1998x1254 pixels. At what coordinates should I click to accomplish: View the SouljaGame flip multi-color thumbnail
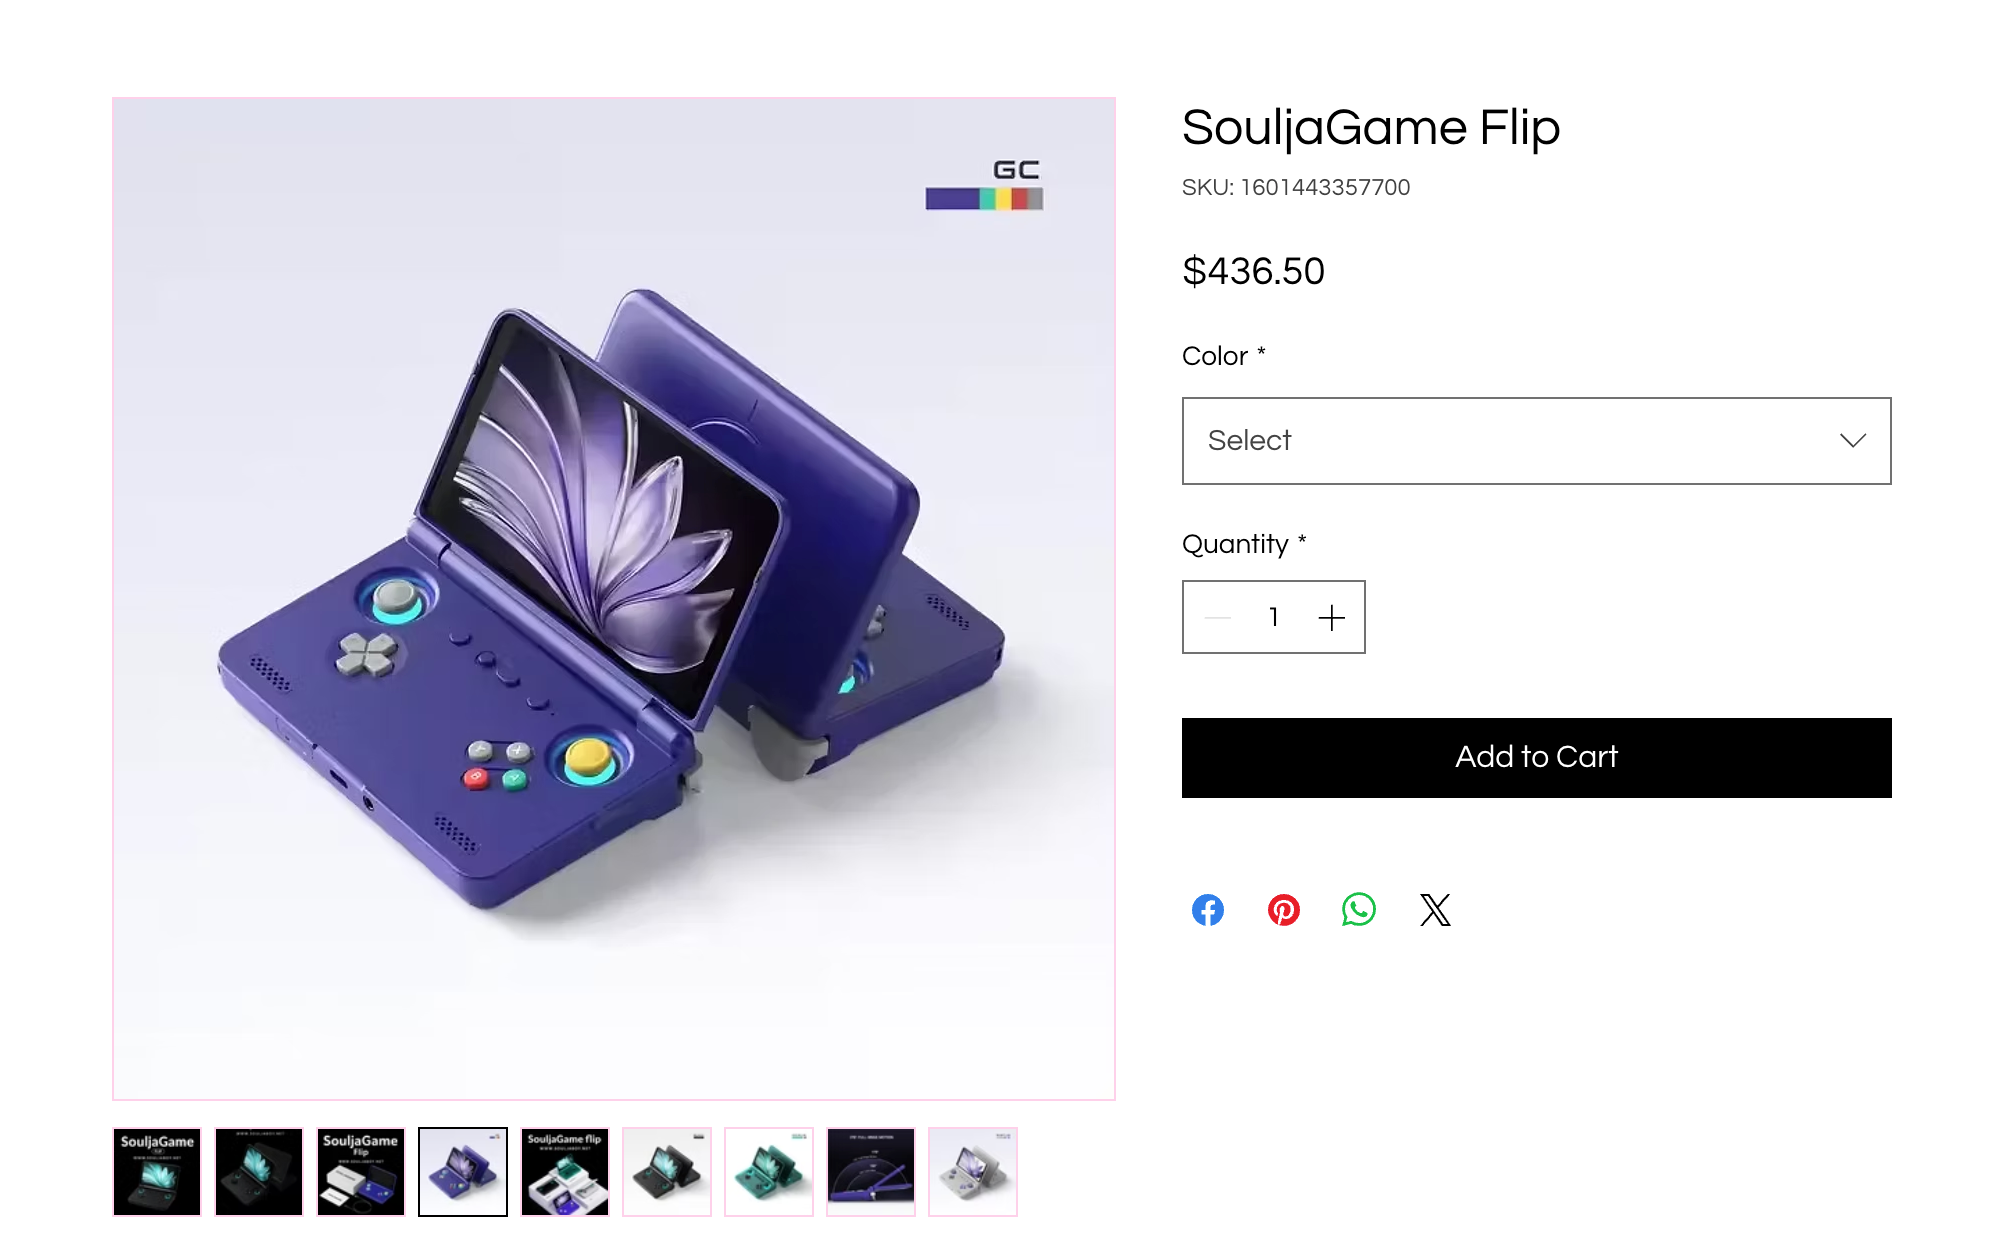tap(565, 1172)
